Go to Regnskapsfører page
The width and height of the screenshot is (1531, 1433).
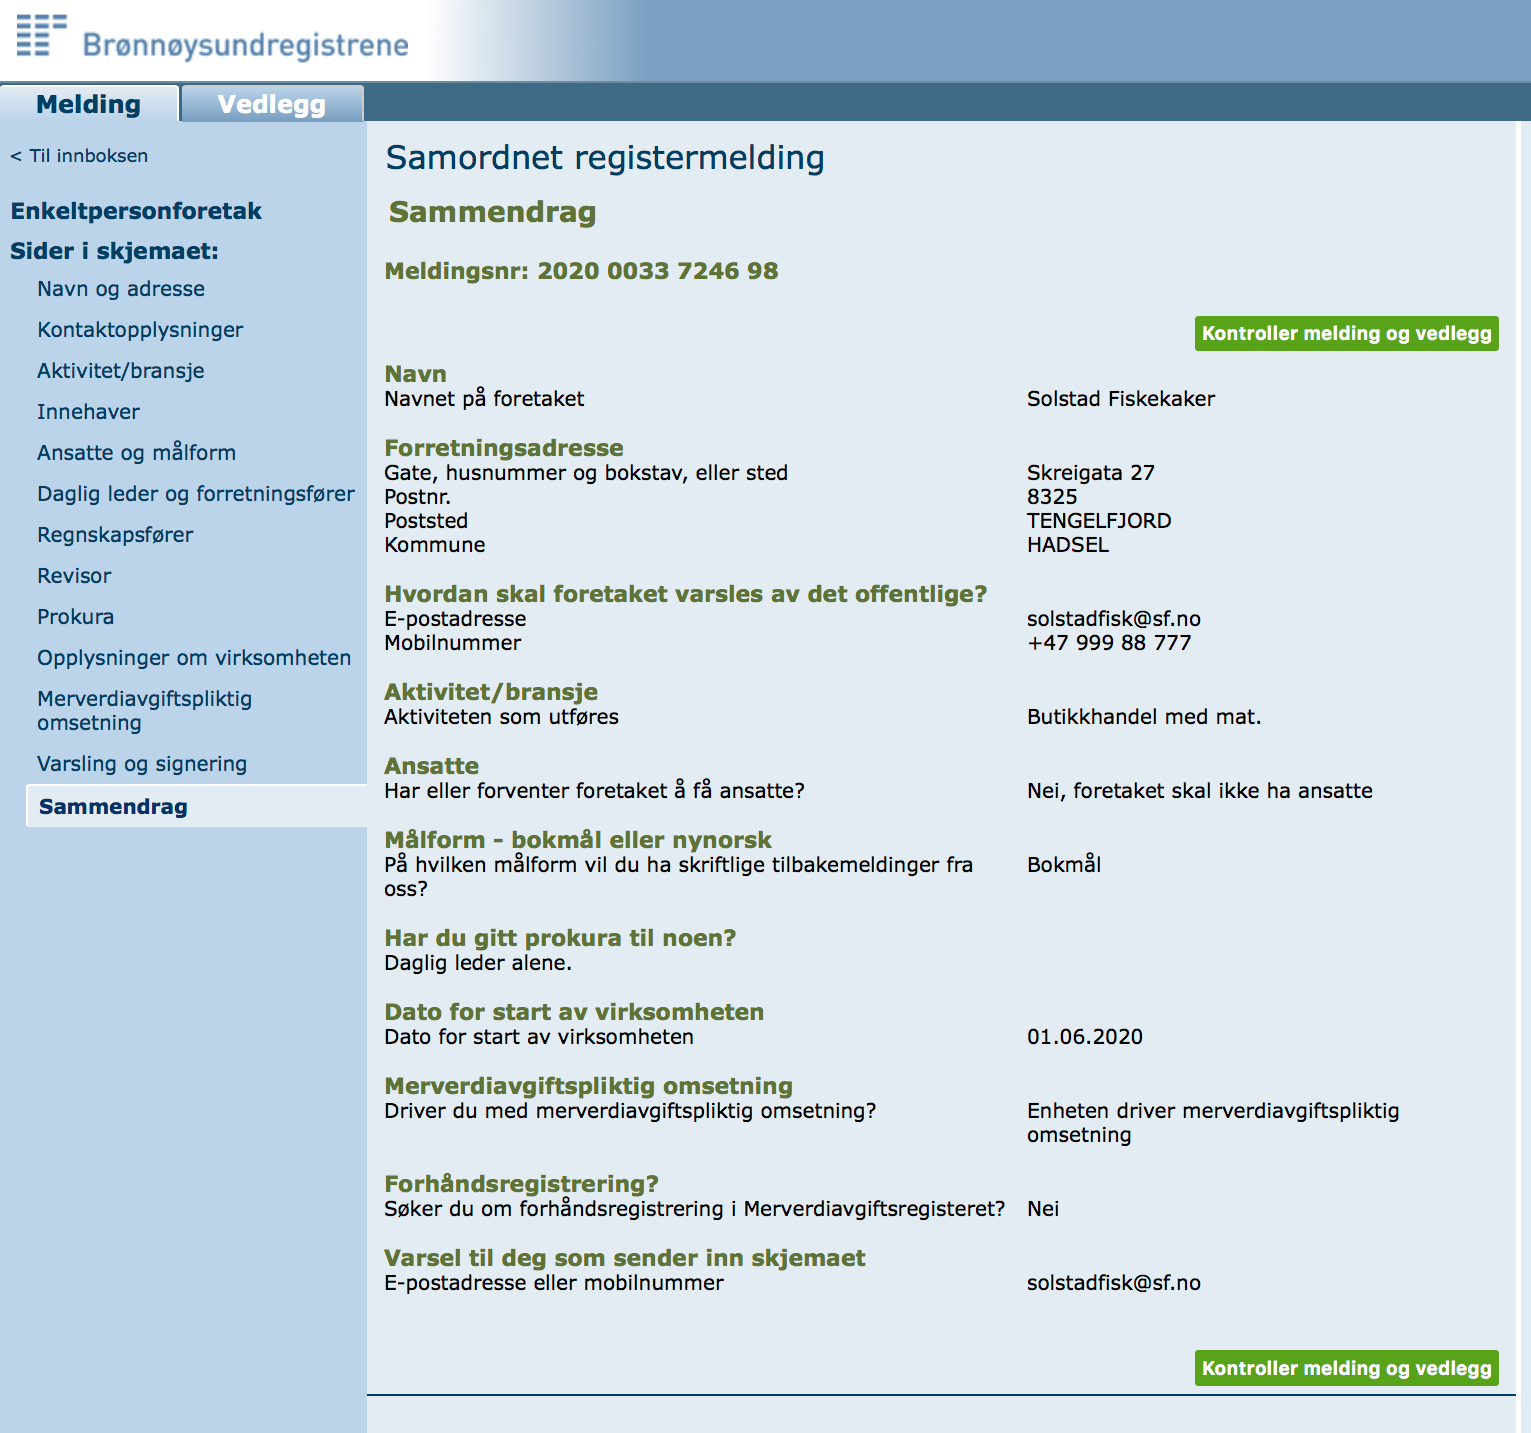tap(115, 535)
